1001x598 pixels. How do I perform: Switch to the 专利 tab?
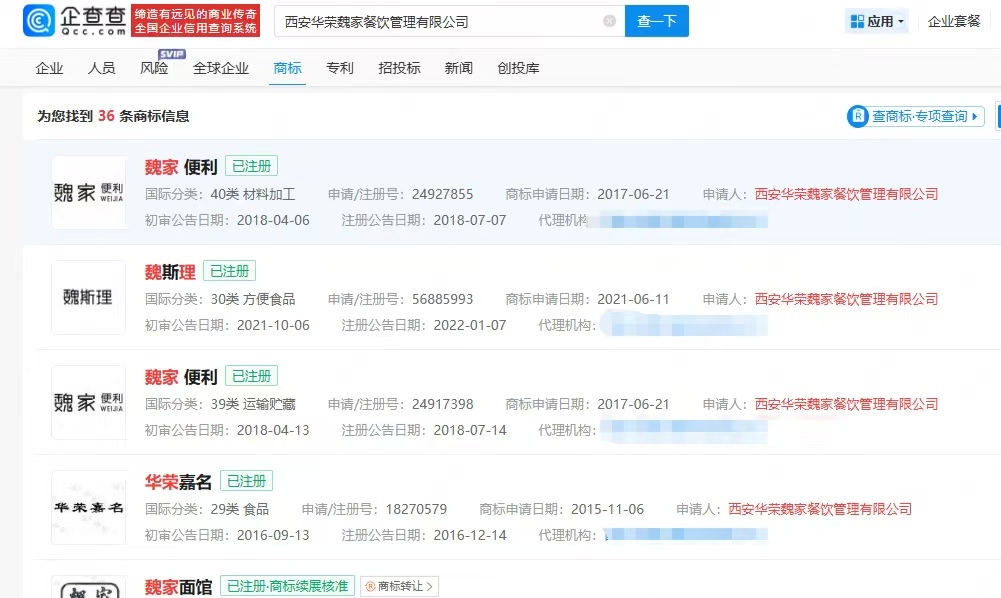click(340, 68)
